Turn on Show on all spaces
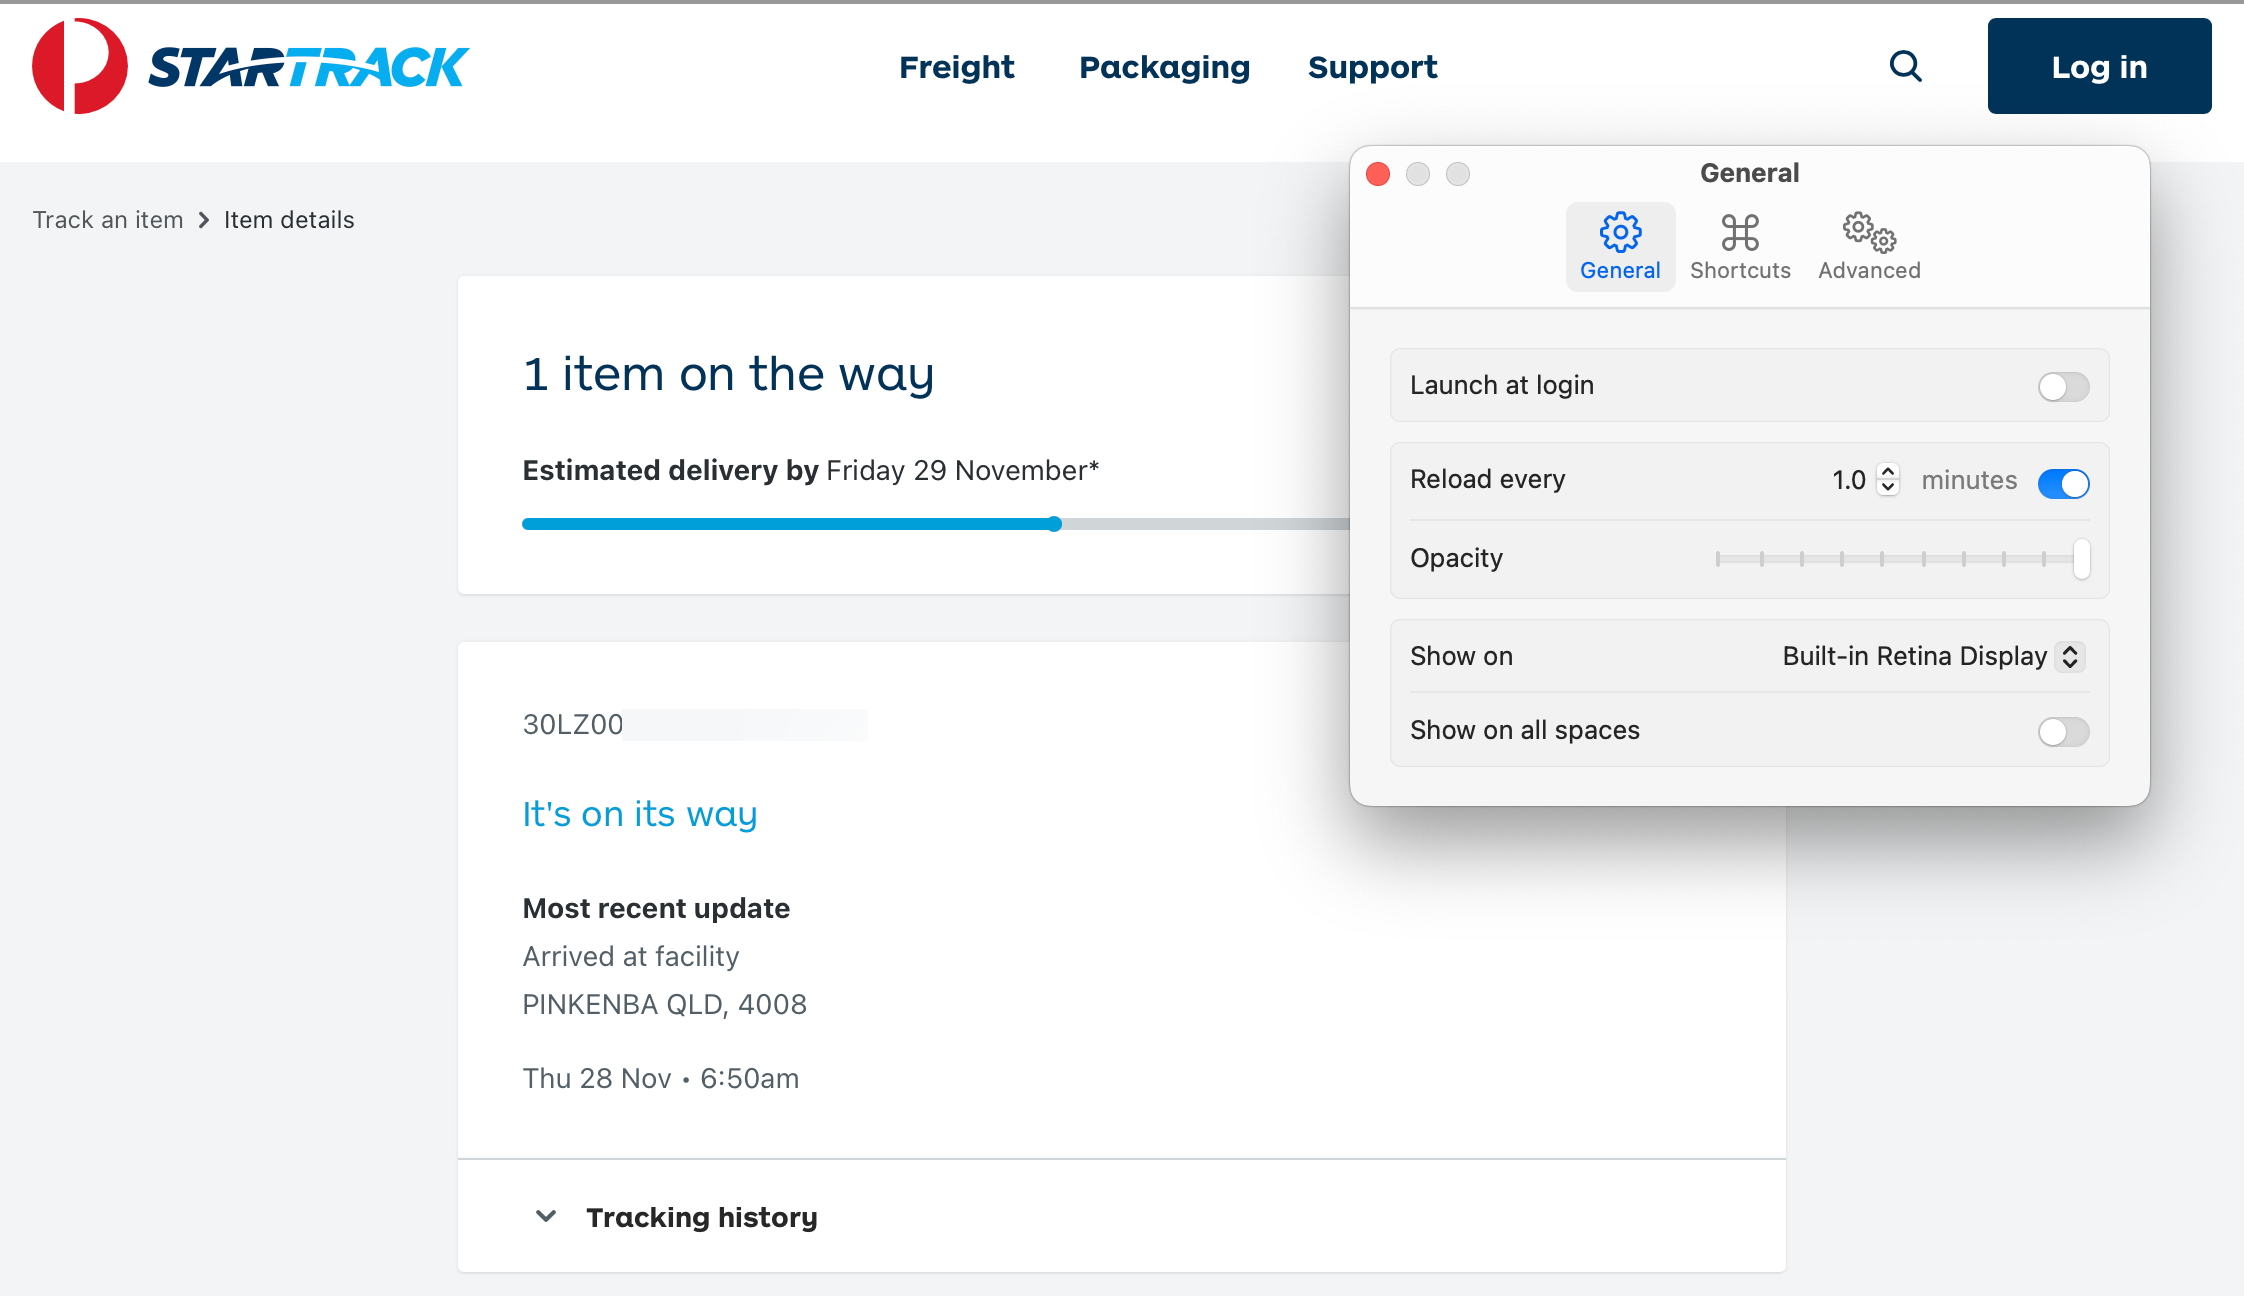Image resolution: width=2244 pixels, height=1296 pixels. pos(2063,732)
